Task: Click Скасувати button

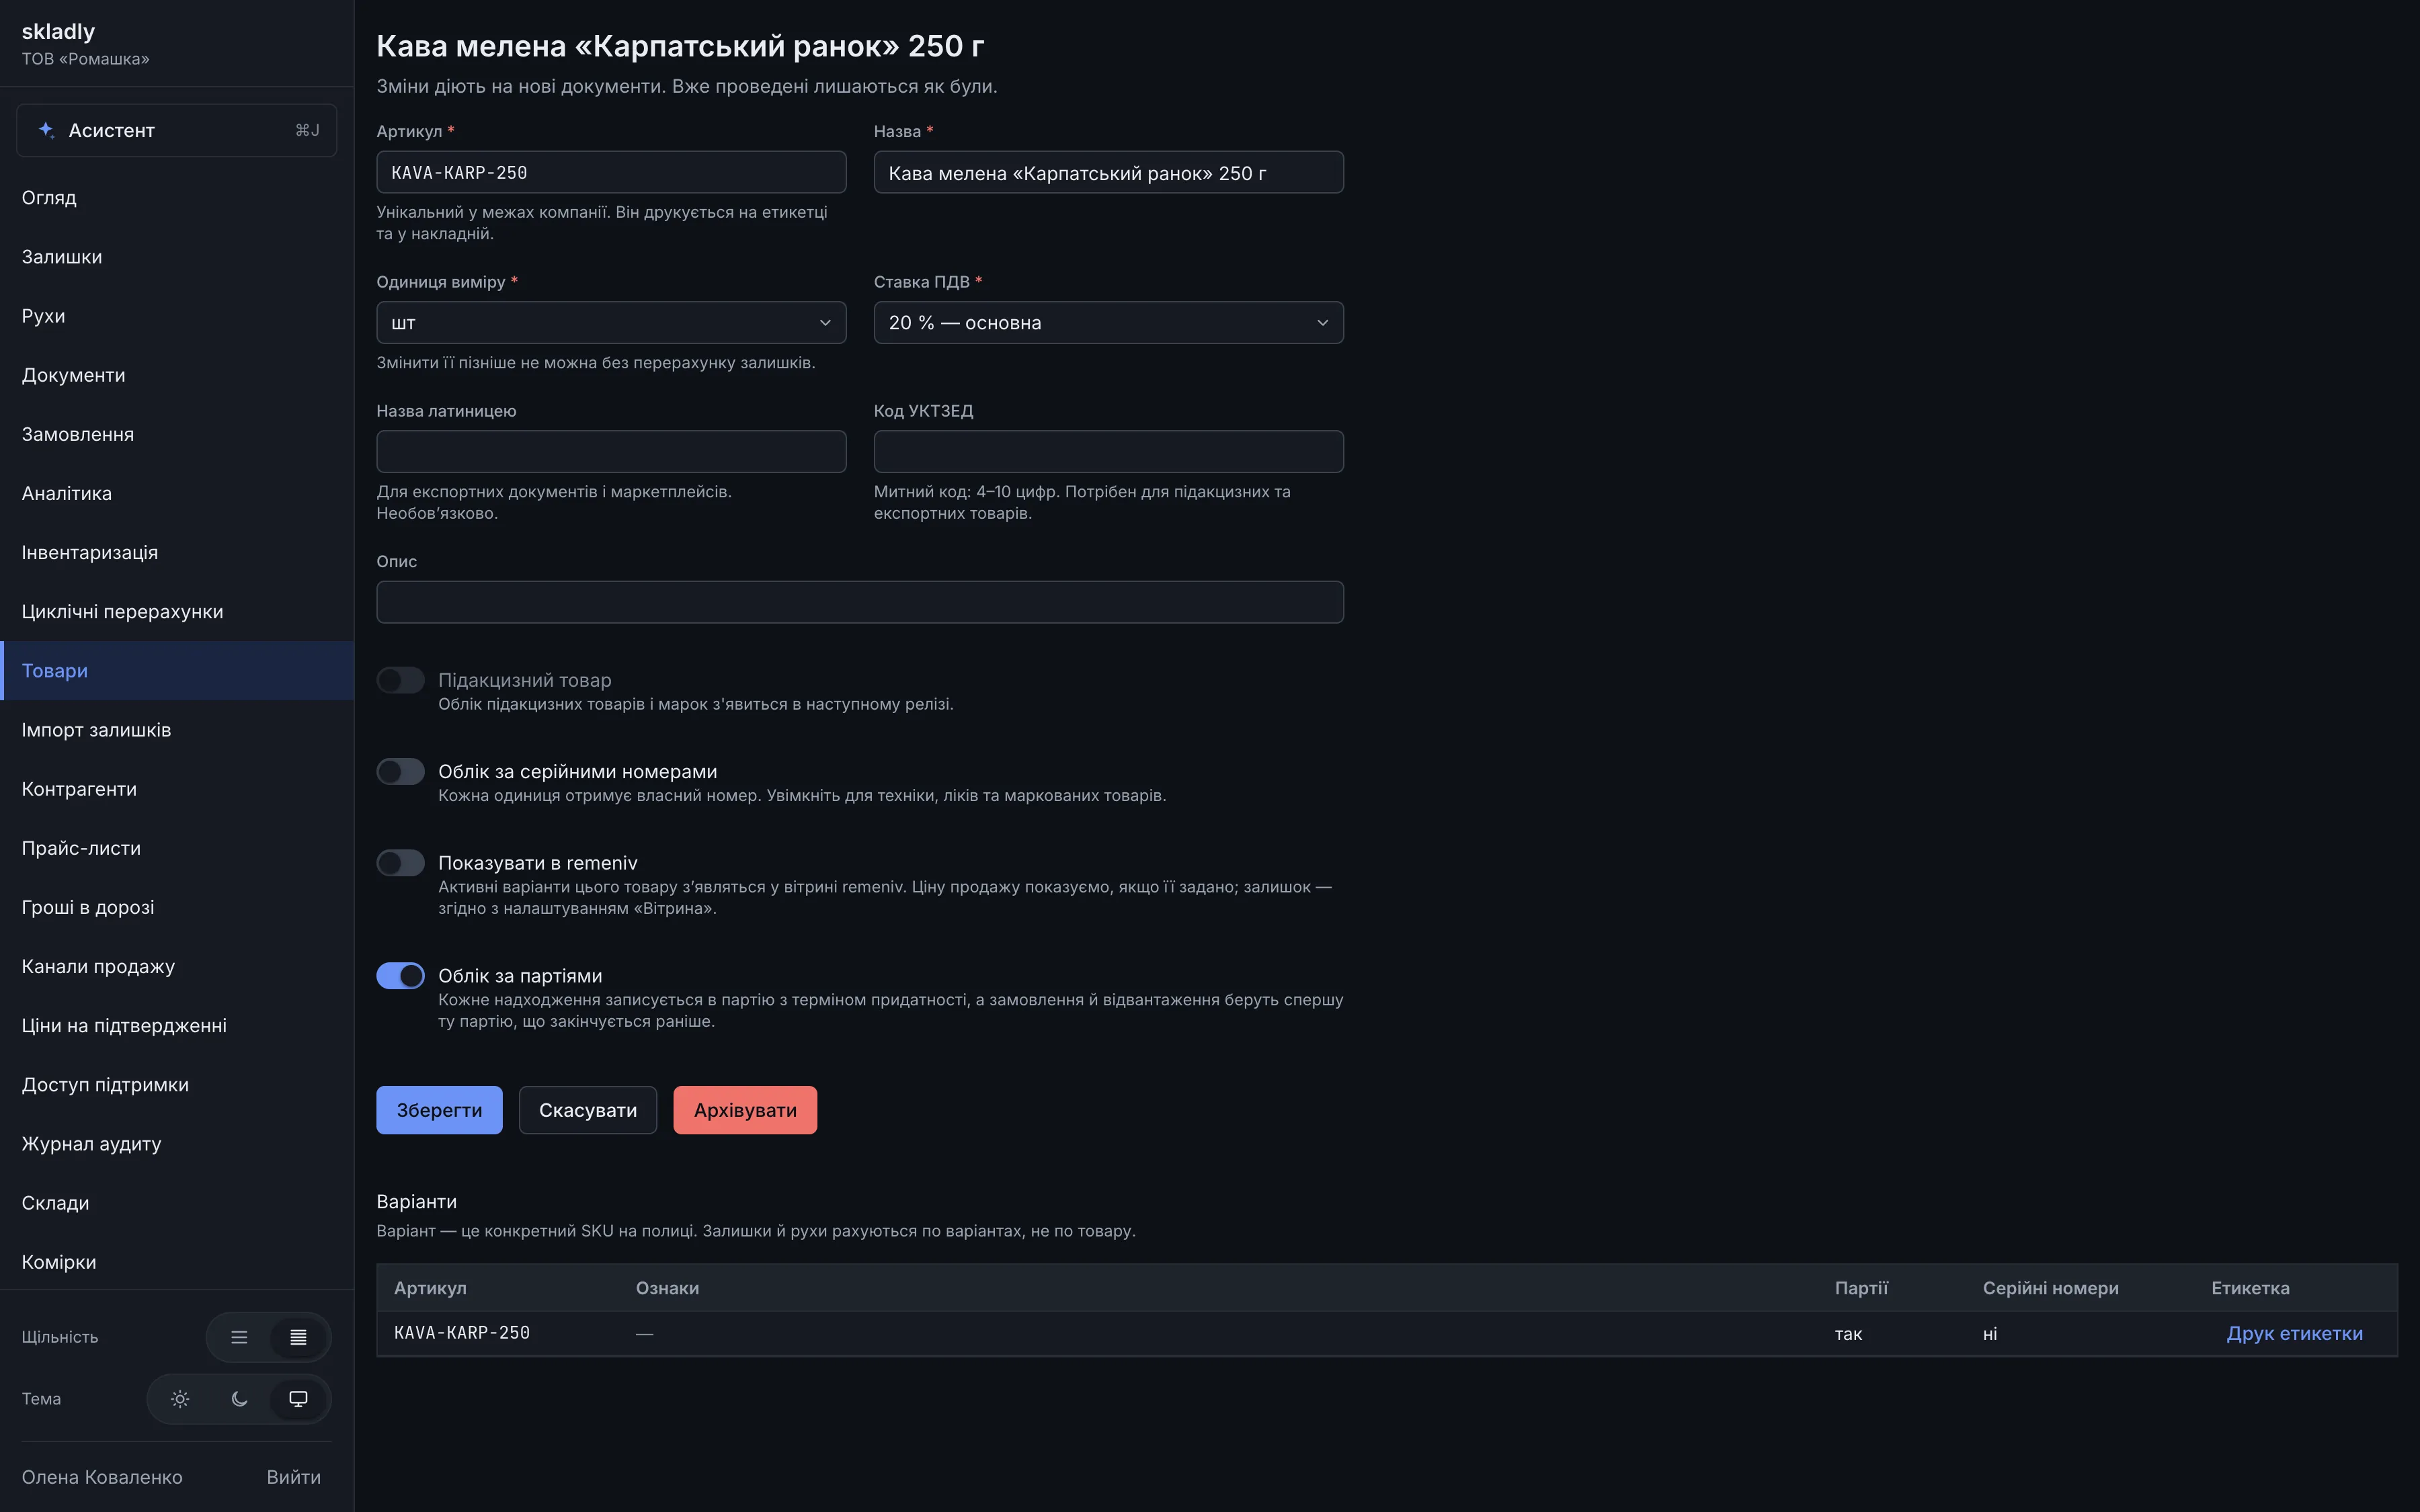Action: click(x=588, y=1110)
